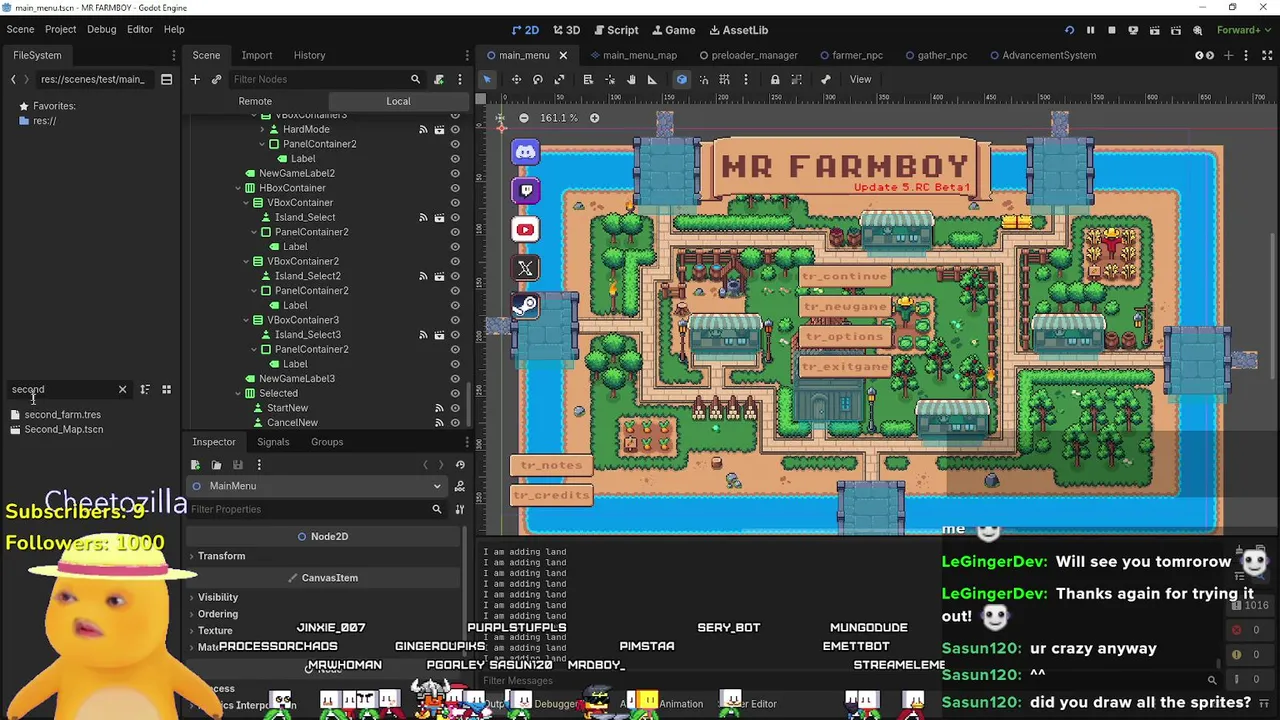Instantiate child scene link icon
Image resolution: width=1280 pixels, height=720 pixels.
point(216,79)
